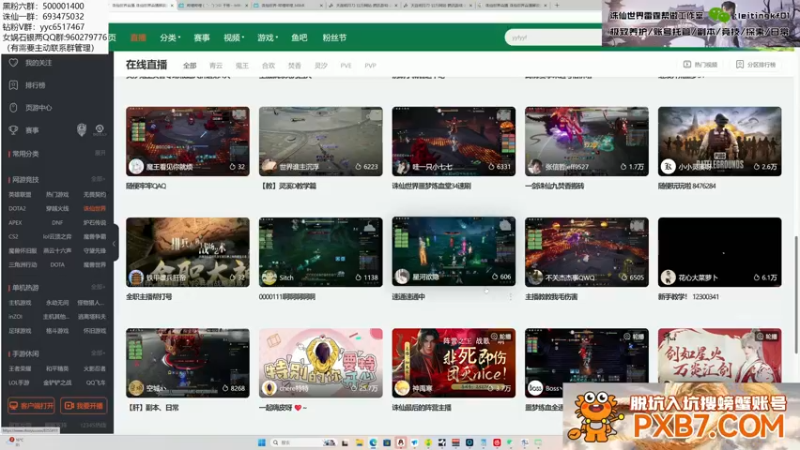Click Windows Start button on taskbar

(262, 442)
